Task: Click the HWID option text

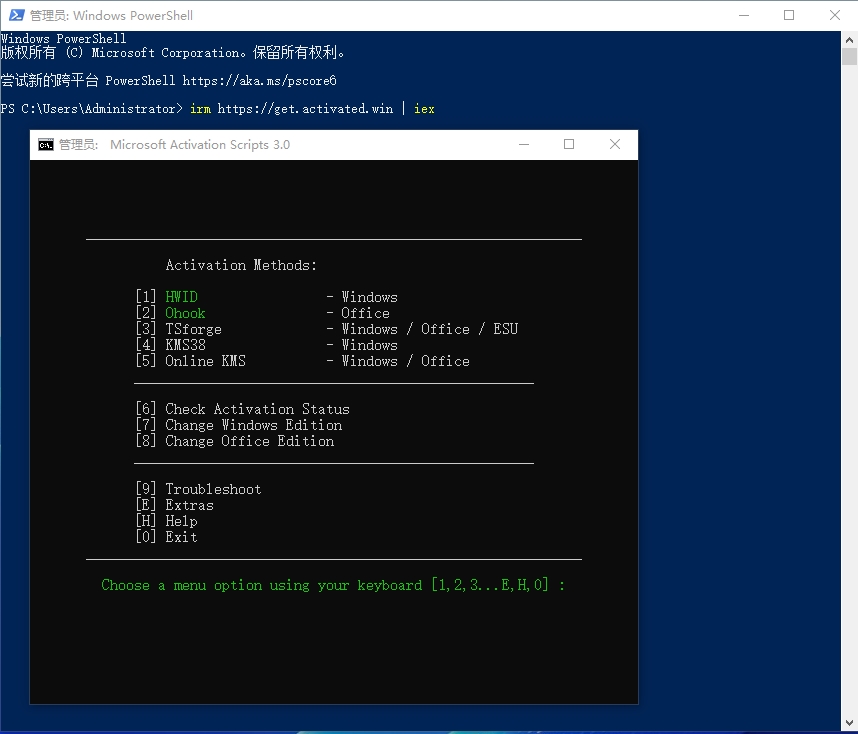Action: coord(182,297)
